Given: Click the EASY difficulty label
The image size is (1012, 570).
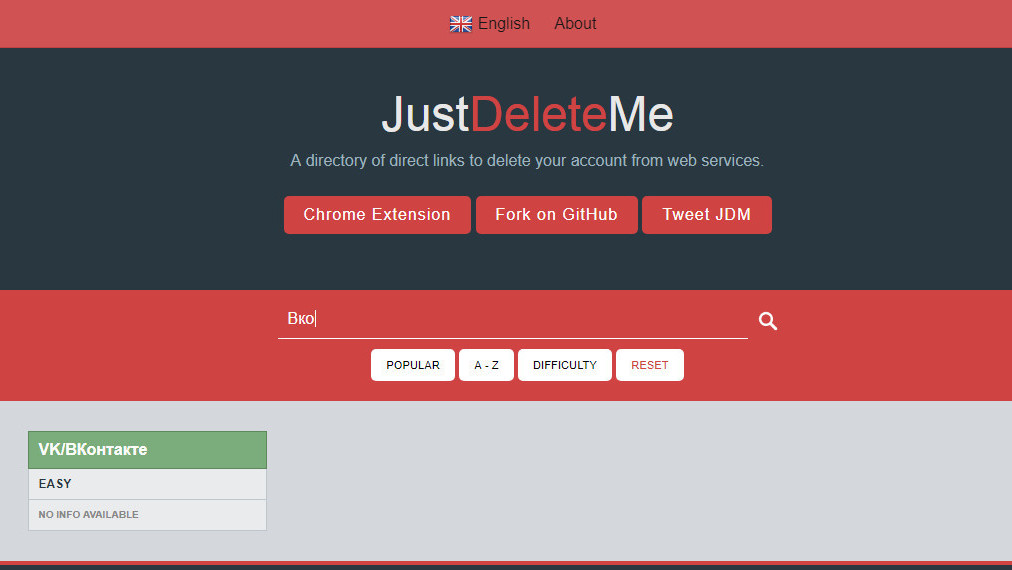Looking at the screenshot, I should (55, 484).
